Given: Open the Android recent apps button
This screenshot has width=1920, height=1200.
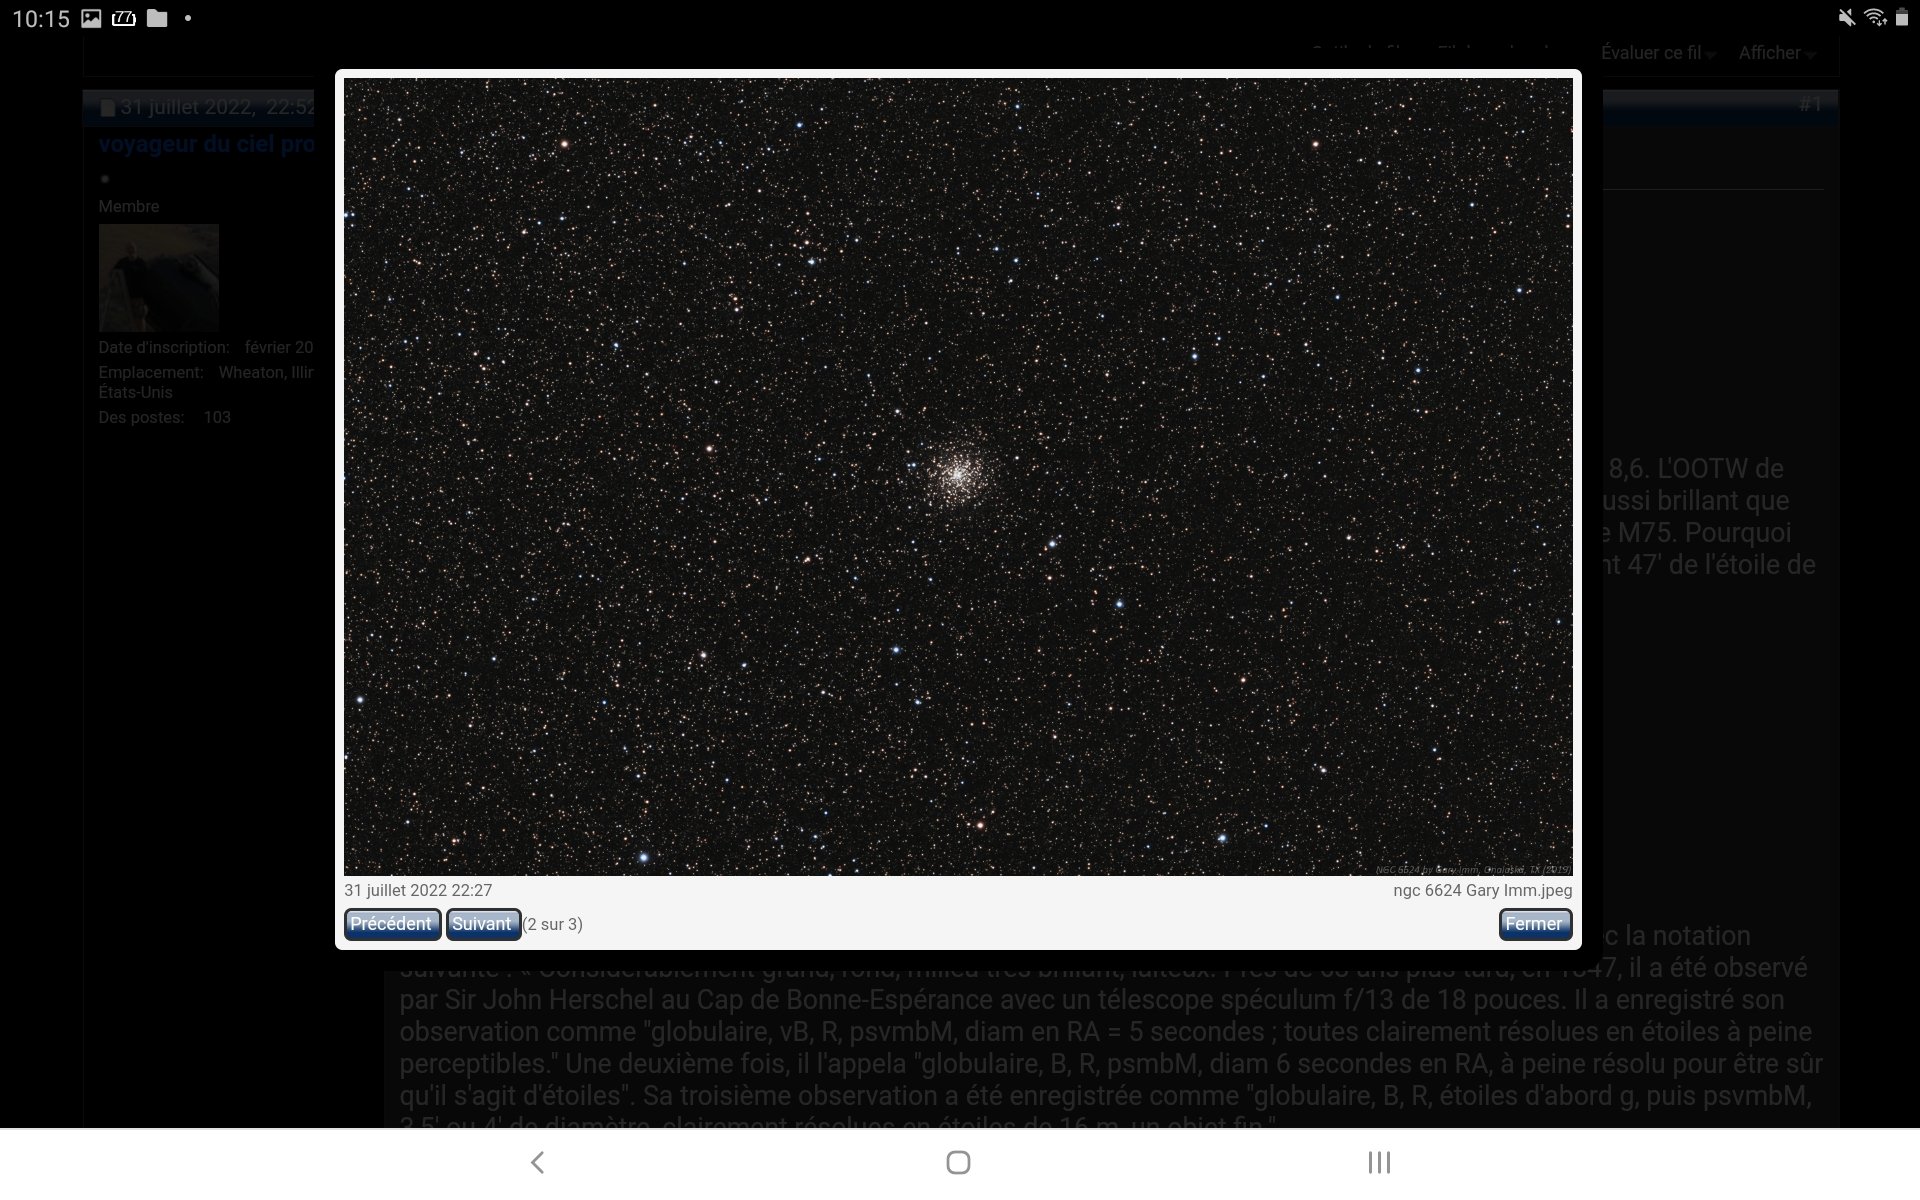Looking at the screenshot, I should point(1379,1162).
